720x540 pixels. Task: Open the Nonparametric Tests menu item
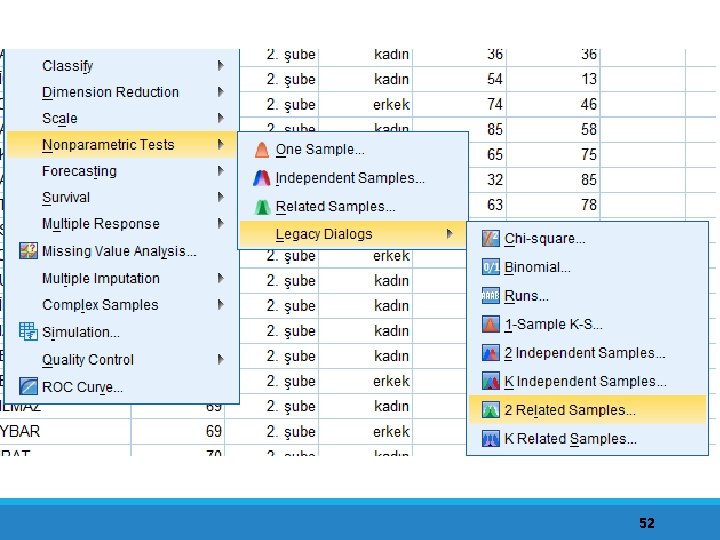(122, 145)
